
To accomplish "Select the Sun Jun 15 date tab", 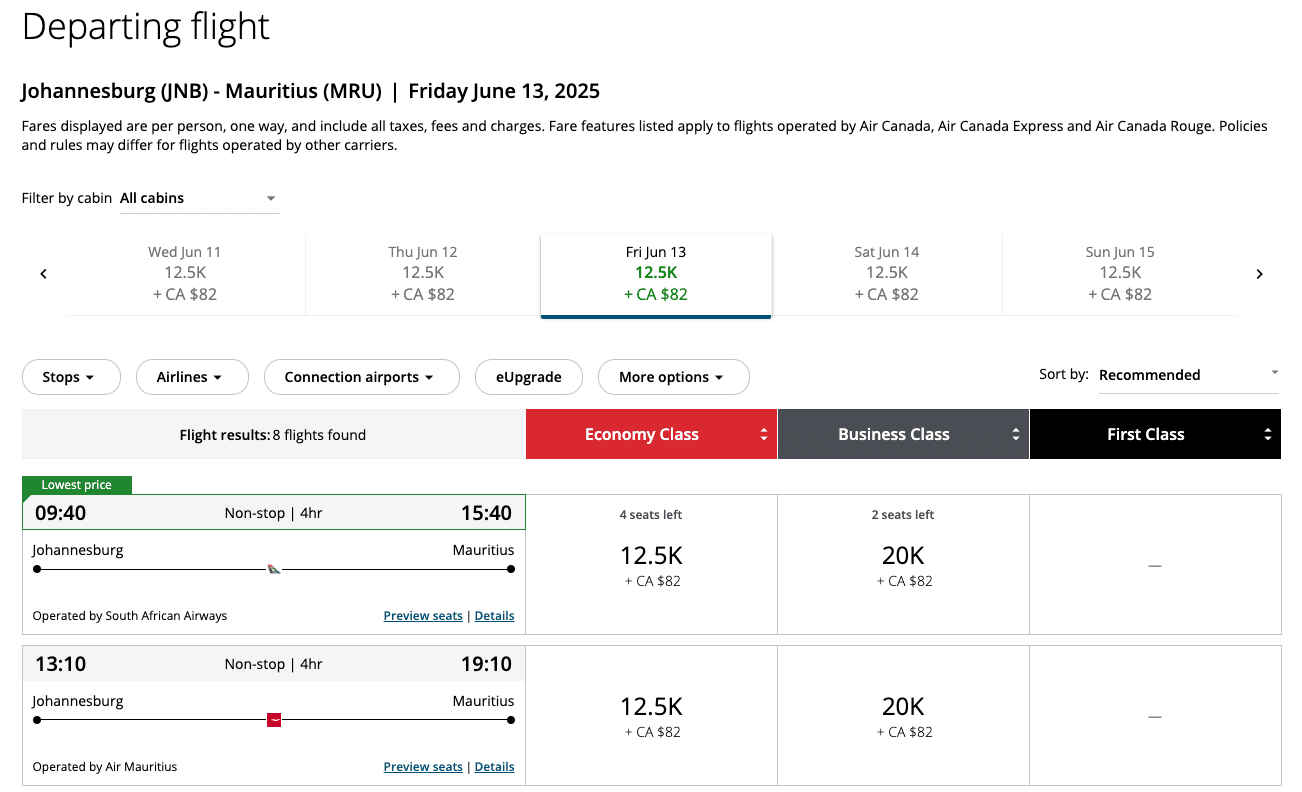I will [1120, 273].
